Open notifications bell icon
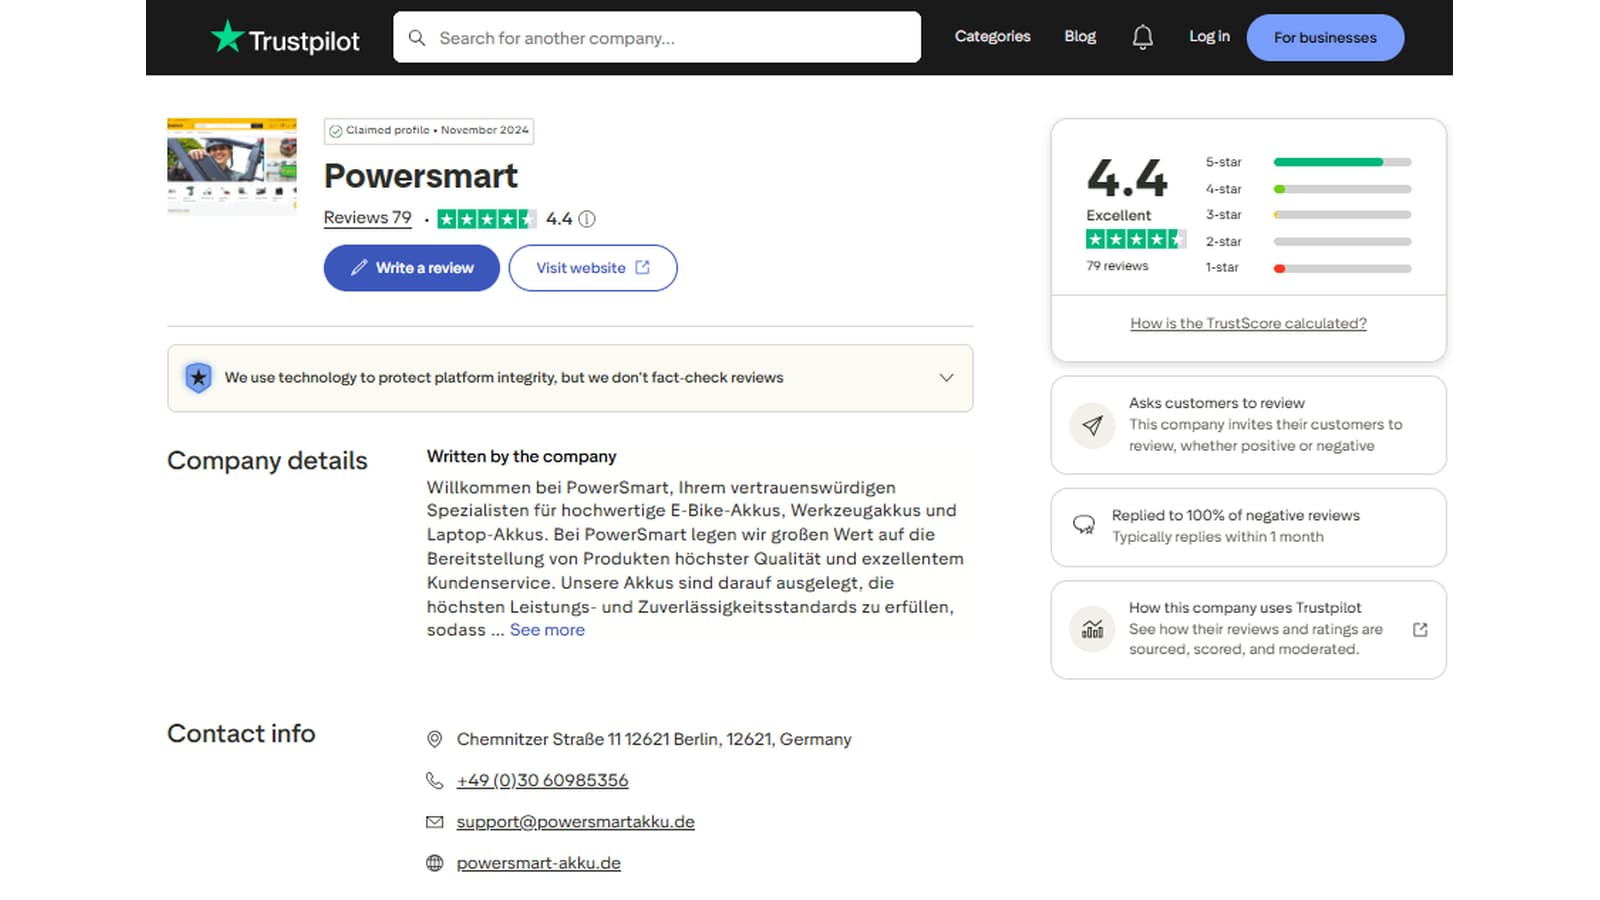The image size is (1600, 900). coord(1142,37)
